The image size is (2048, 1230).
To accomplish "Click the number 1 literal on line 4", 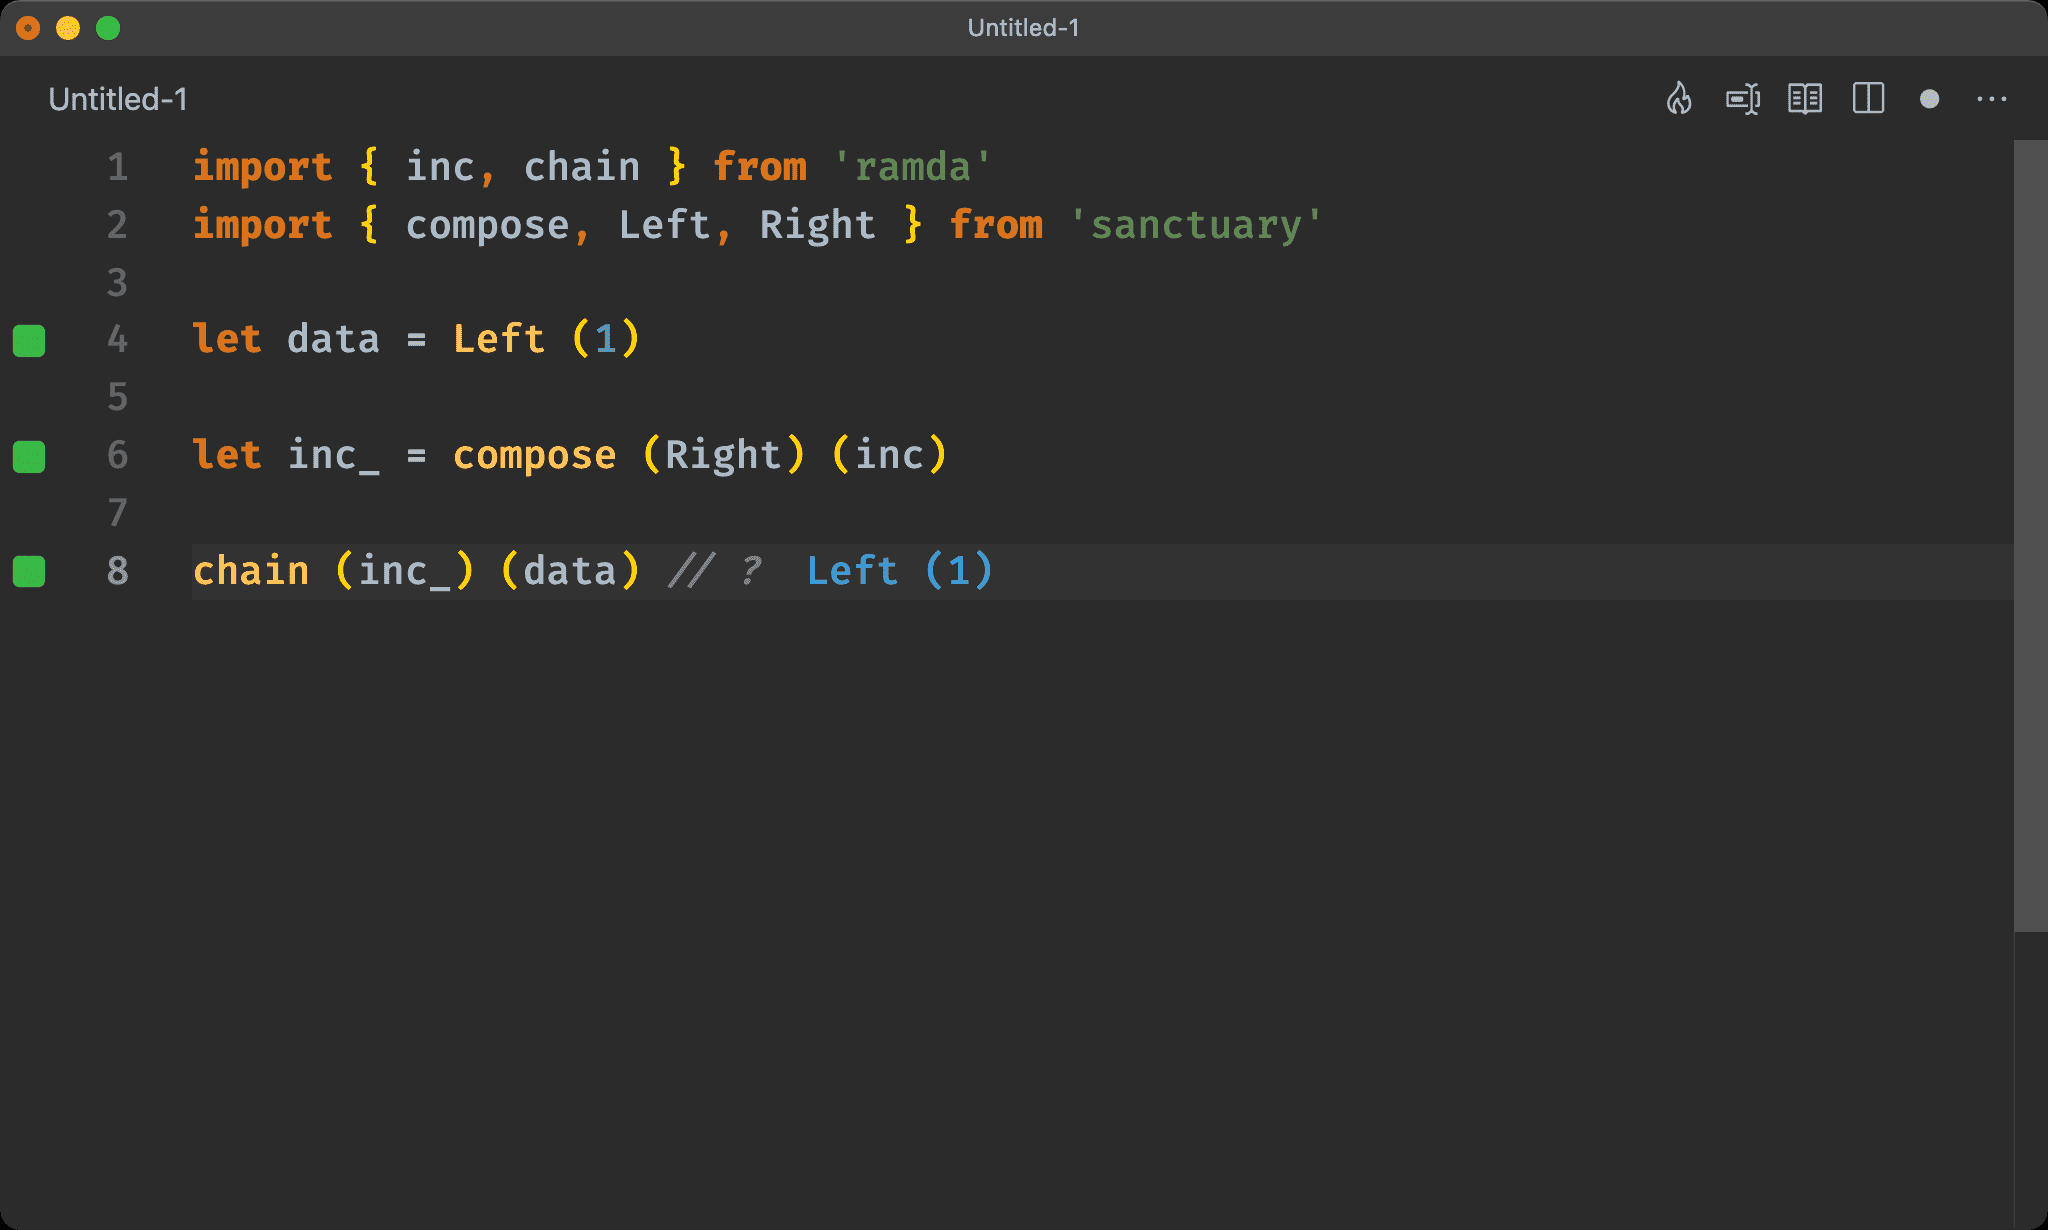I will [605, 340].
